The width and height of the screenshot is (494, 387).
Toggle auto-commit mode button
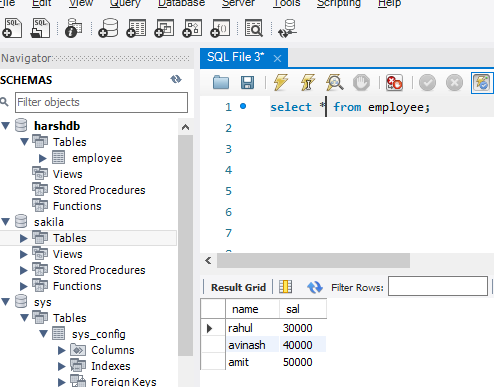pyautogui.click(x=482, y=83)
